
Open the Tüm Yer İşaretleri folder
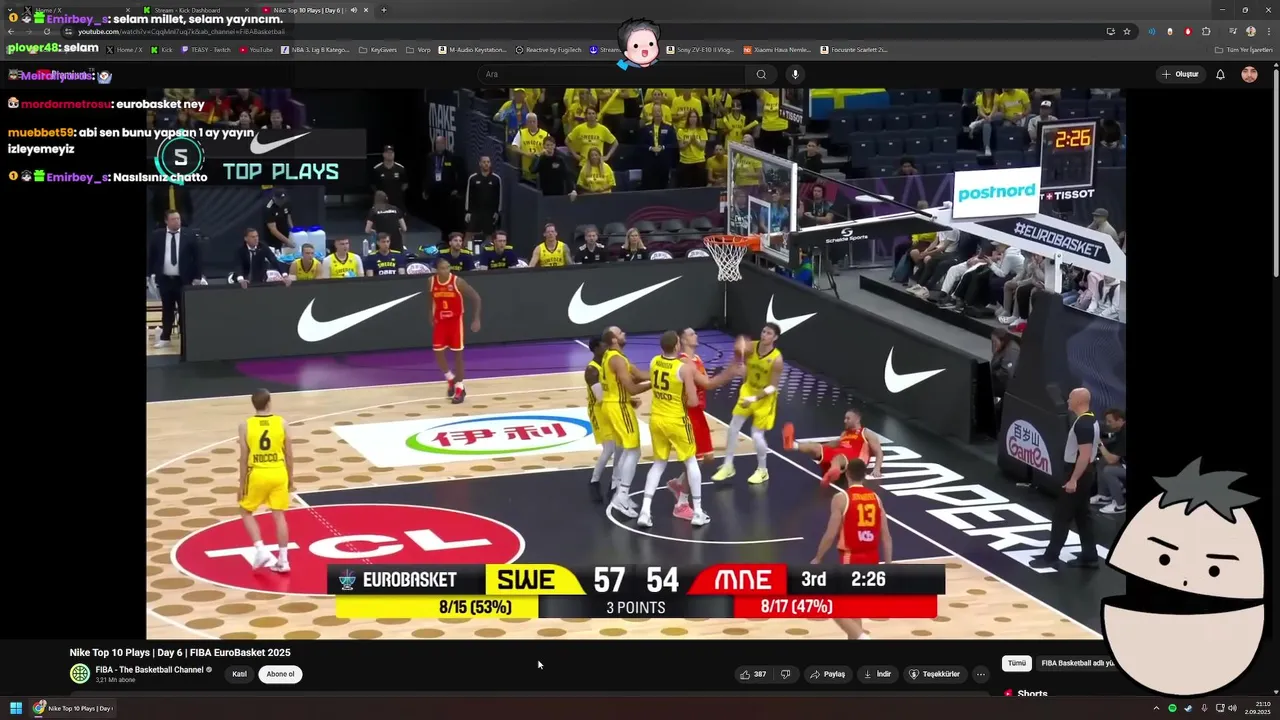1243,49
